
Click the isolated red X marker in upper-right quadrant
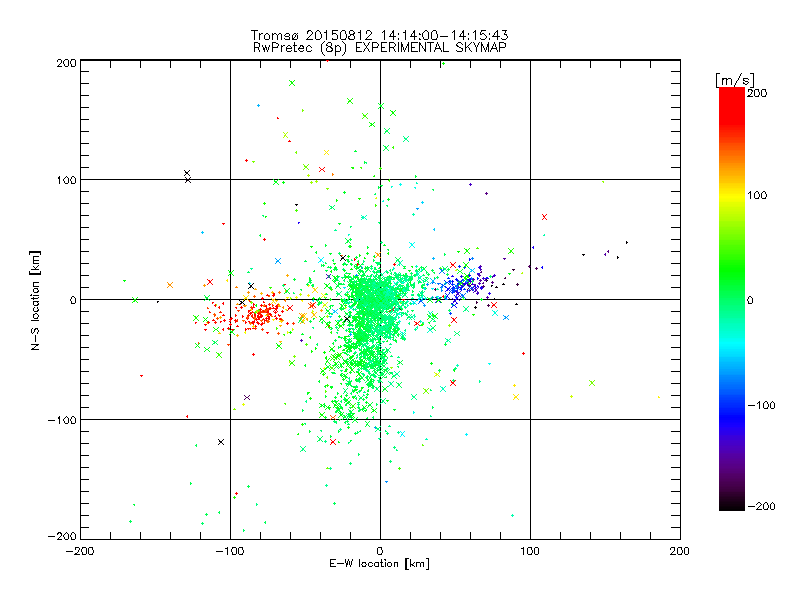click(544, 217)
